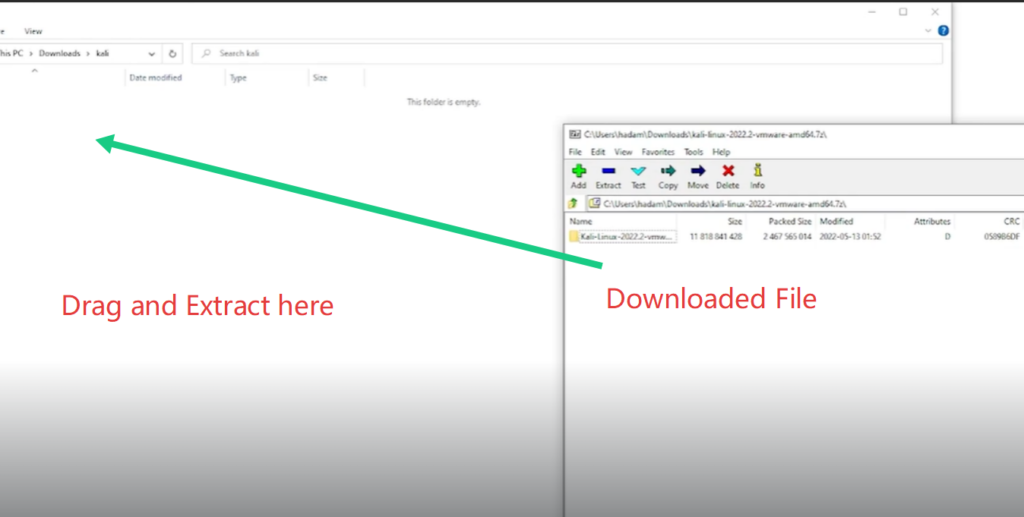Viewport: 1024px width, 517px height.
Task: Refresh the kali folder in Explorer
Action: 172,54
